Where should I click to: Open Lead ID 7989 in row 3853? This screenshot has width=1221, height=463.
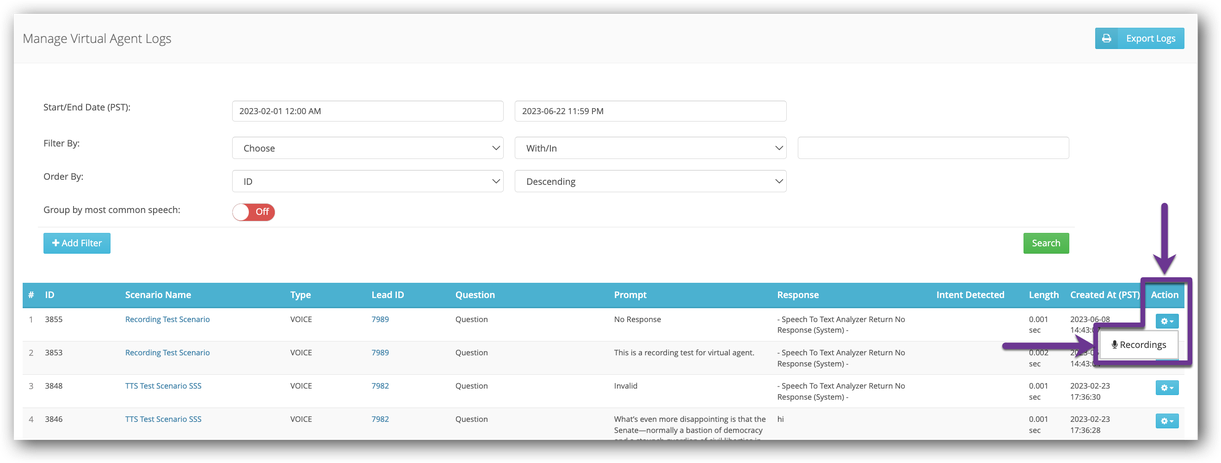pyautogui.click(x=380, y=353)
